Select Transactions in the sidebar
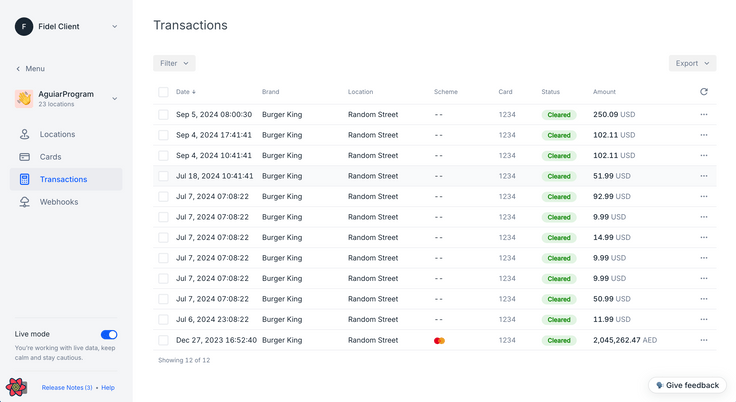This screenshot has height=402, width=736. click(66, 179)
